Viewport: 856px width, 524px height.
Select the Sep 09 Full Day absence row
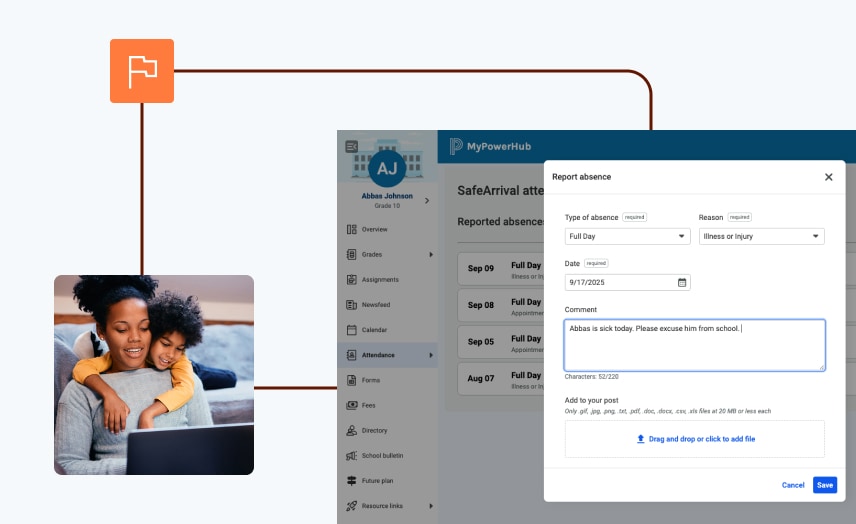pyautogui.click(x=501, y=269)
